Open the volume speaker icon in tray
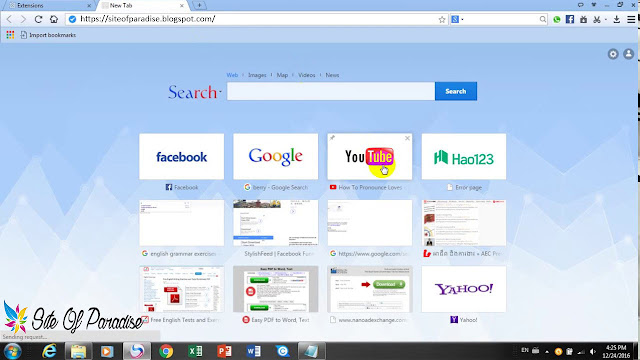 593,351
